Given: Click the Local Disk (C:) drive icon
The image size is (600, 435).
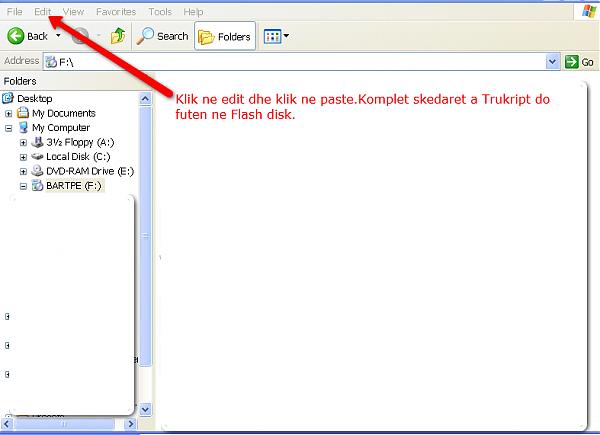Looking at the screenshot, I should pyautogui.click(x=37, y=156).
